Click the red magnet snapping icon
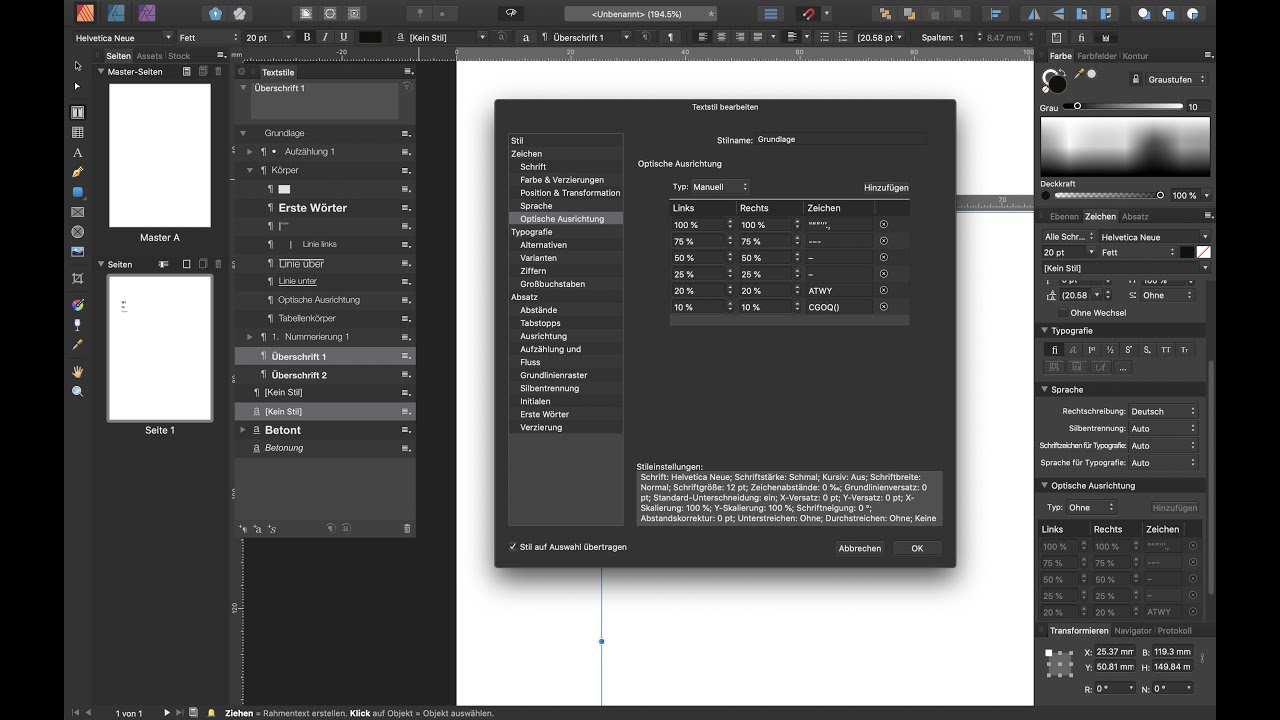Image resolution: width=1280 pixels, height=720 pixels. pyautogui.click(x=808, y=14)
